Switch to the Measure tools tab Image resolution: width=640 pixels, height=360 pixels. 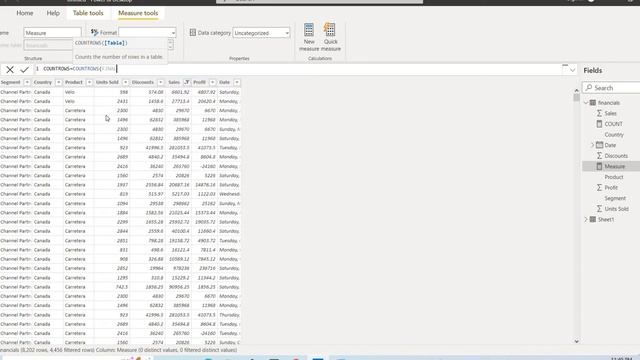click(x=138, y=13)
